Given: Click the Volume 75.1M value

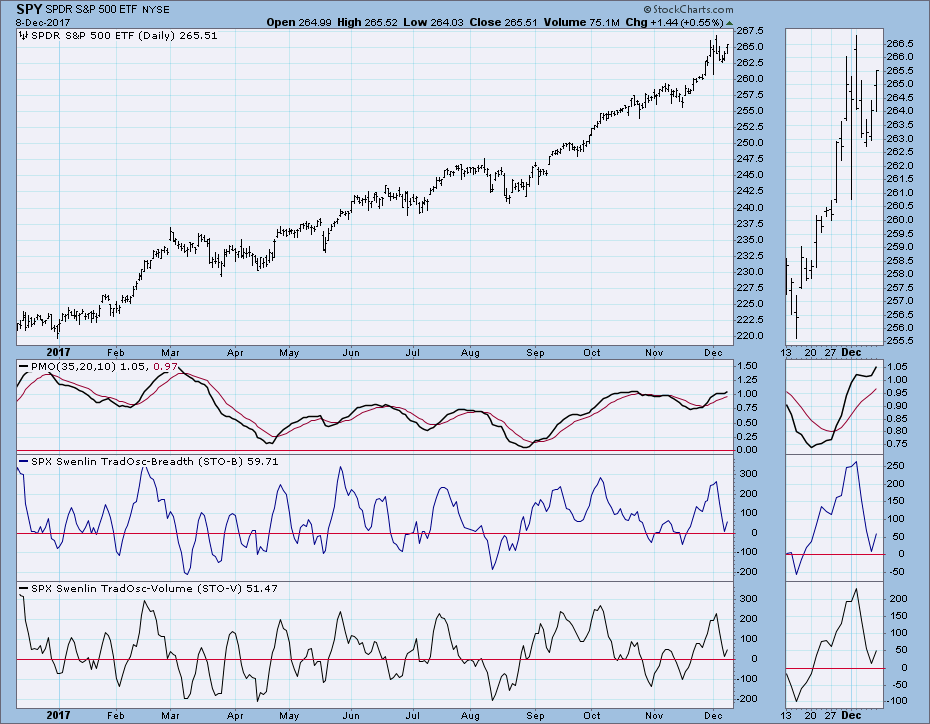Looking at the screenshot, I should pos(581,23).
